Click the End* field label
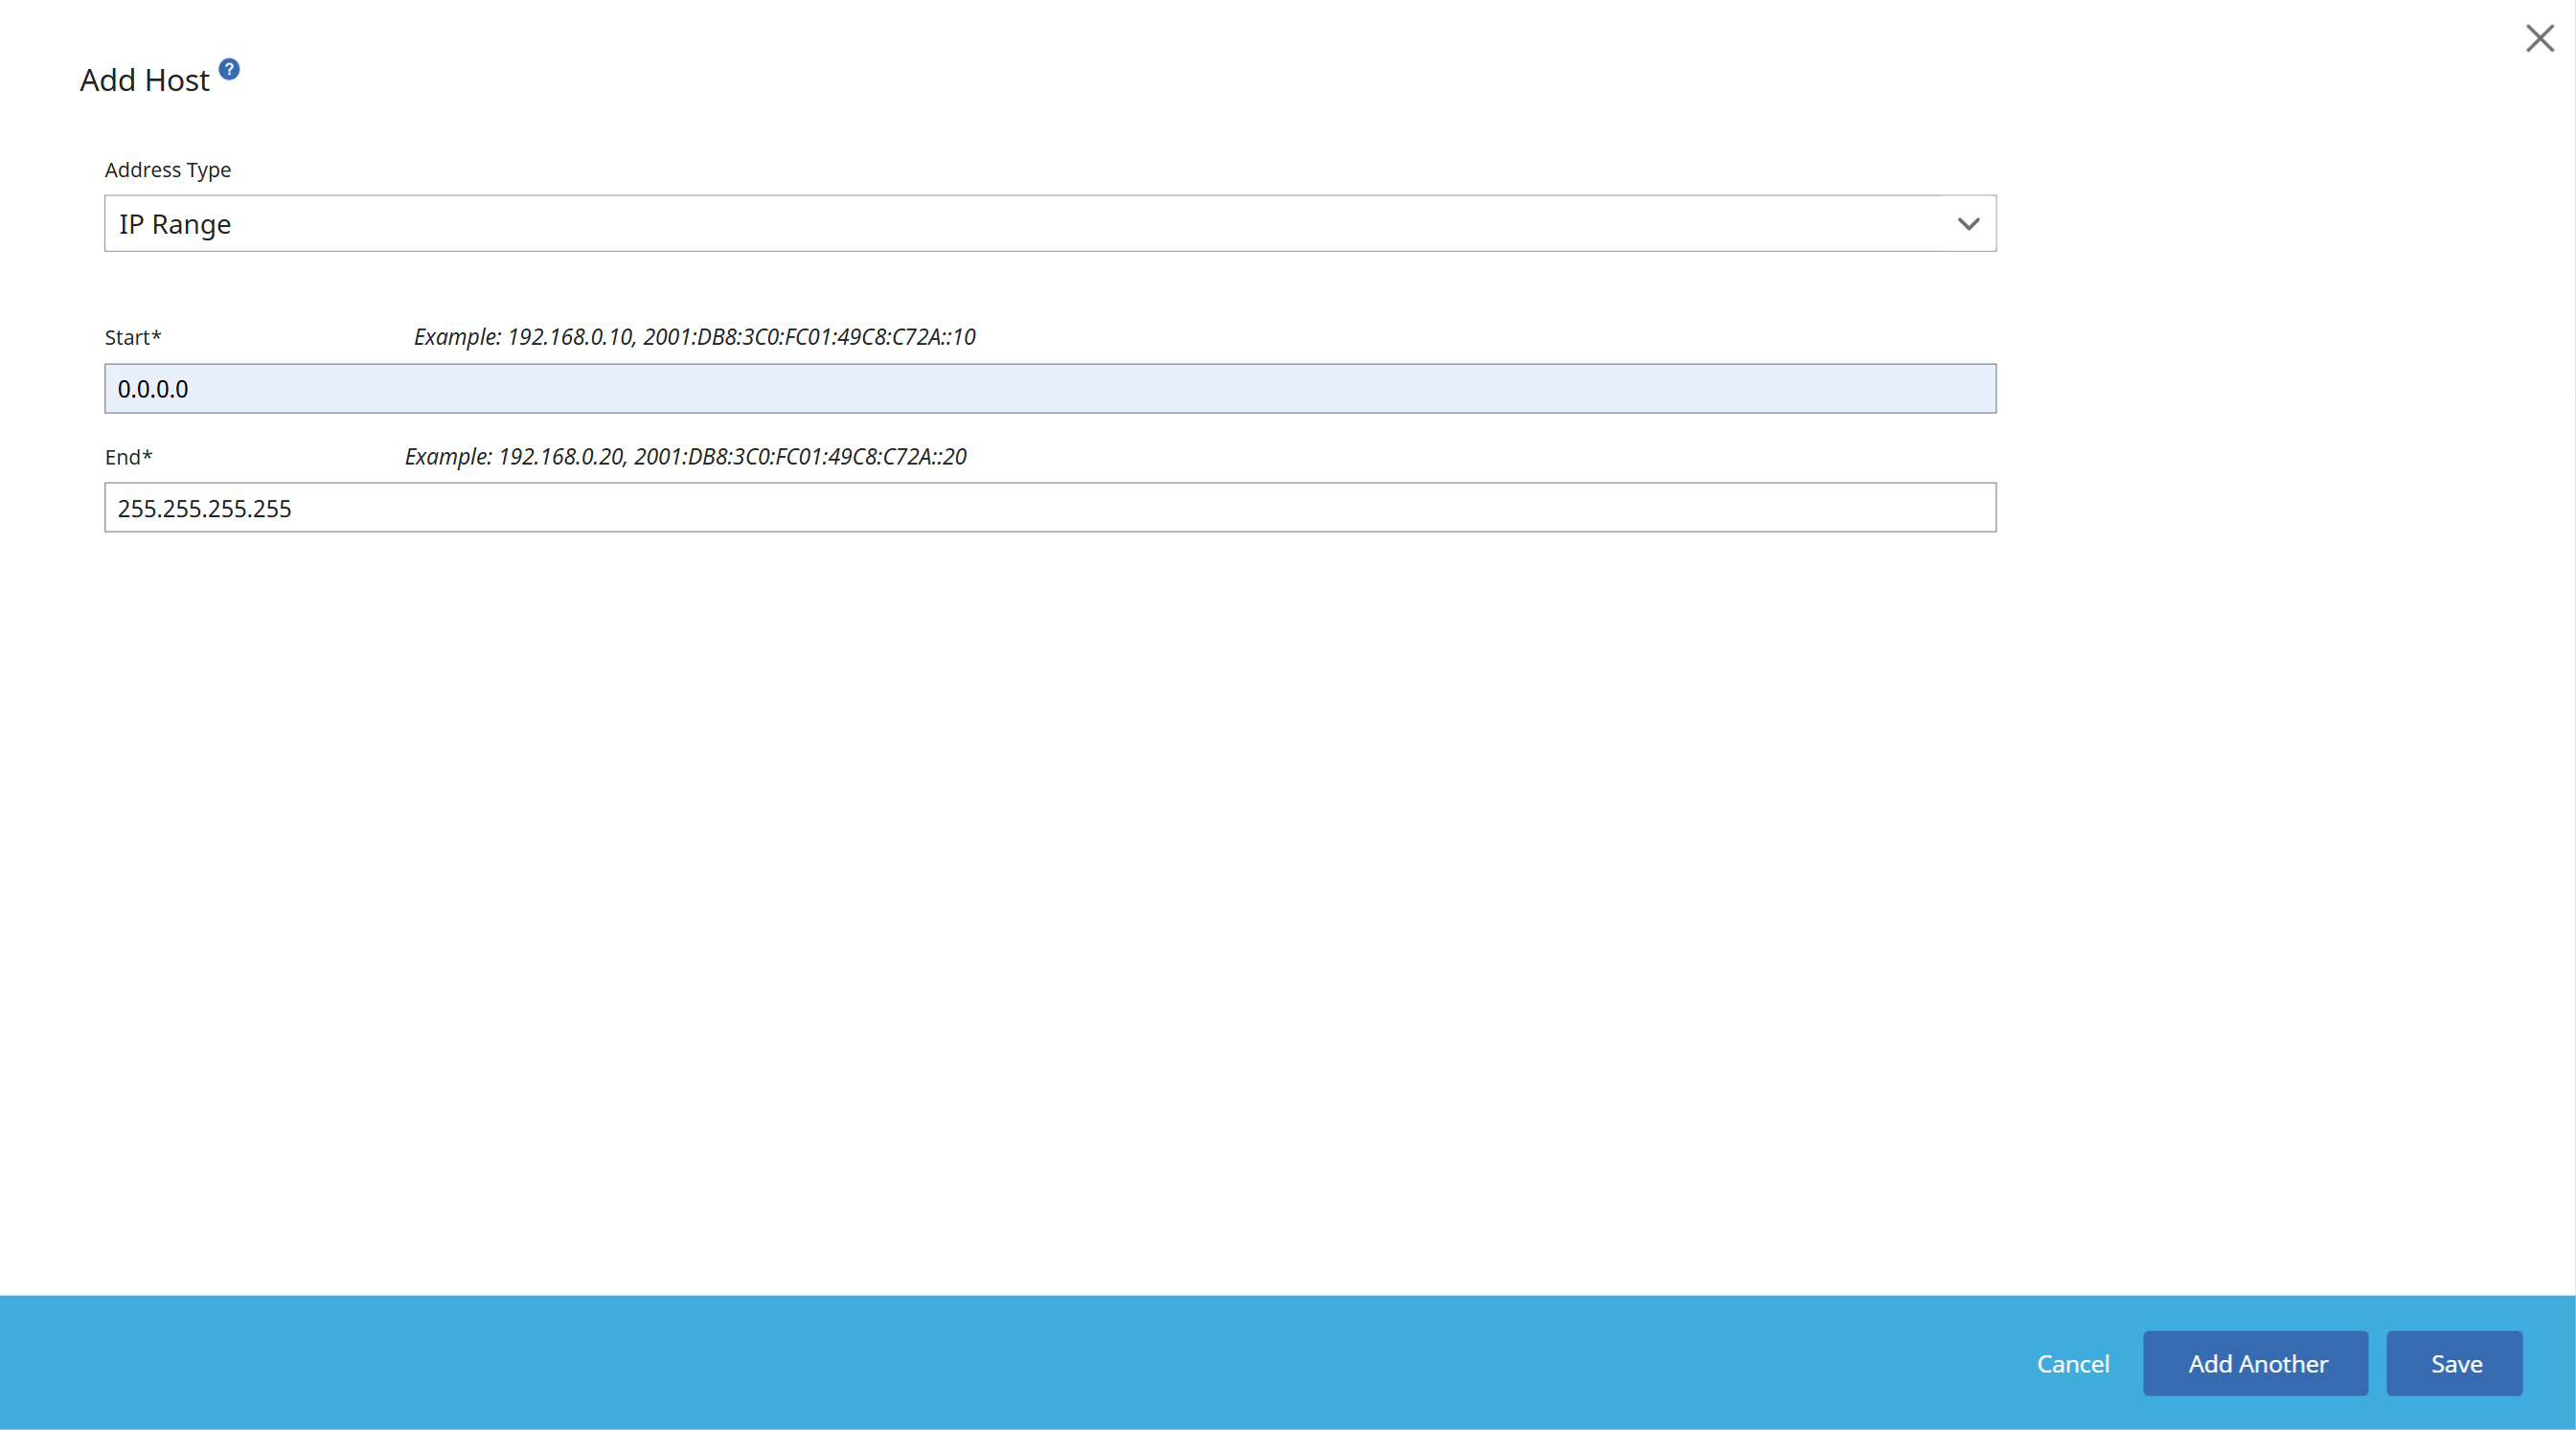This screenshot has width=2576, height=1430. (x=128, y=457)
